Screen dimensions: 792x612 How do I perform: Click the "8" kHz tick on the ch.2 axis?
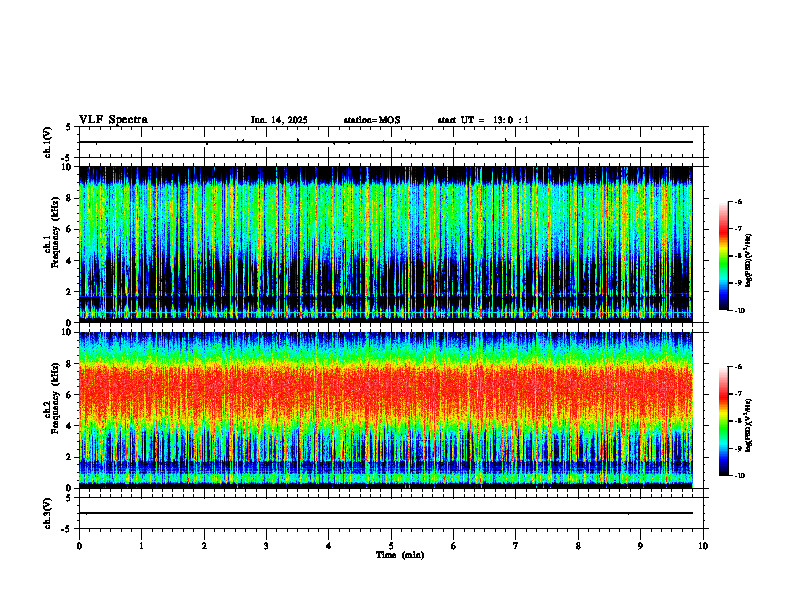point(70,364)
